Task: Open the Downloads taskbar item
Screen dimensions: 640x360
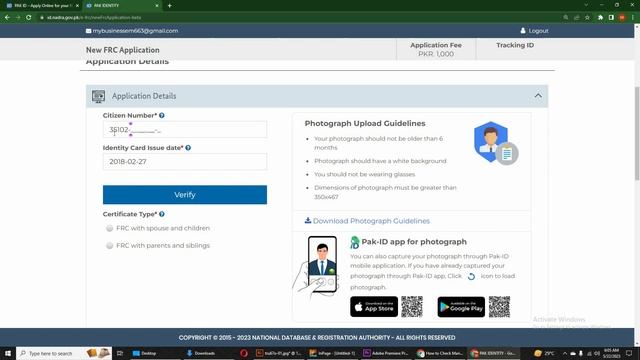Action: [201, 353]
